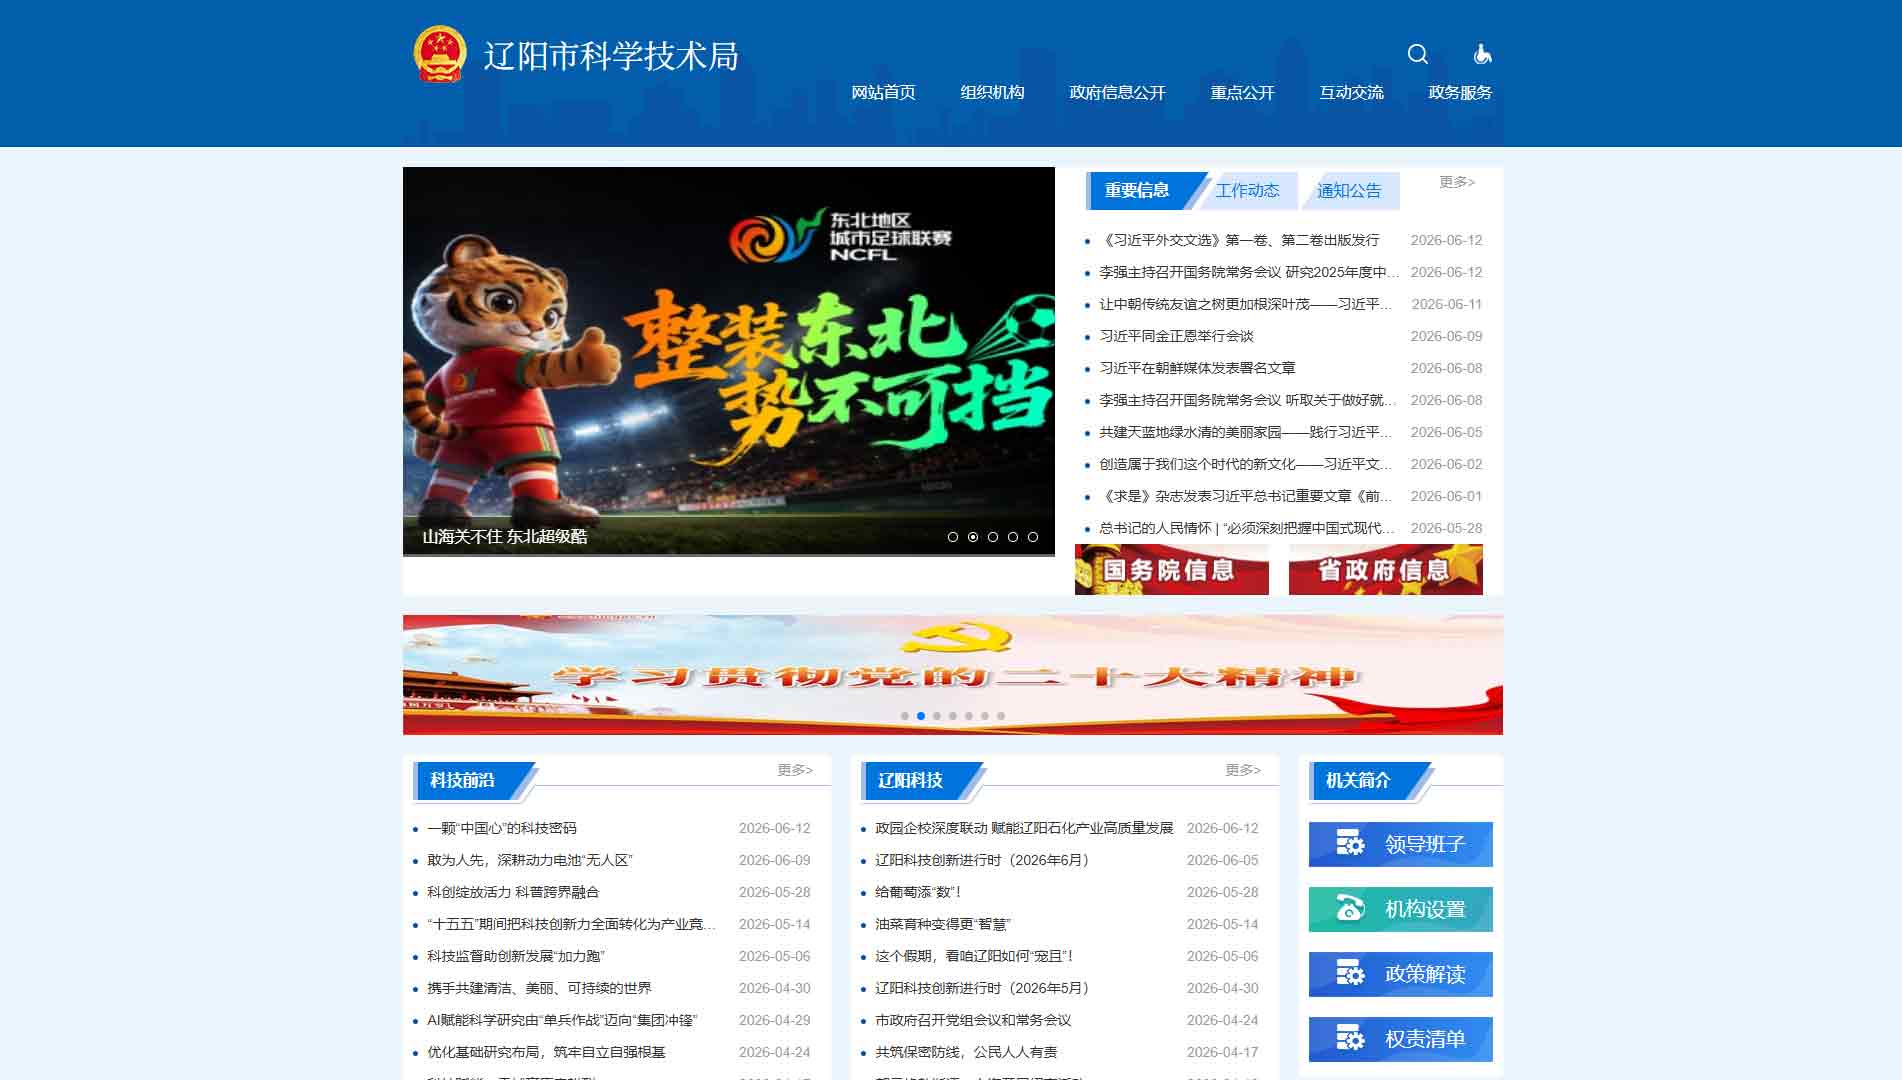Viewport: 1902px width, 1080px height.
Task: Click the search magnifier icon
Action: coord(1418,54)
